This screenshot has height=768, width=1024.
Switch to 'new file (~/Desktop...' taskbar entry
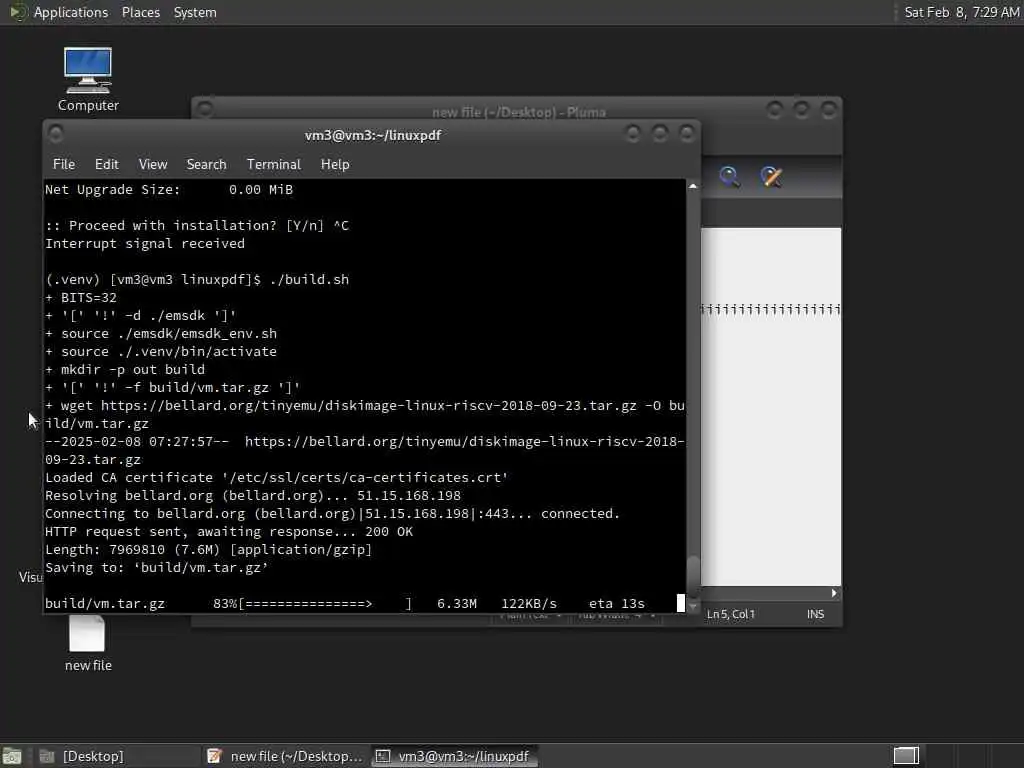point(284,756)
